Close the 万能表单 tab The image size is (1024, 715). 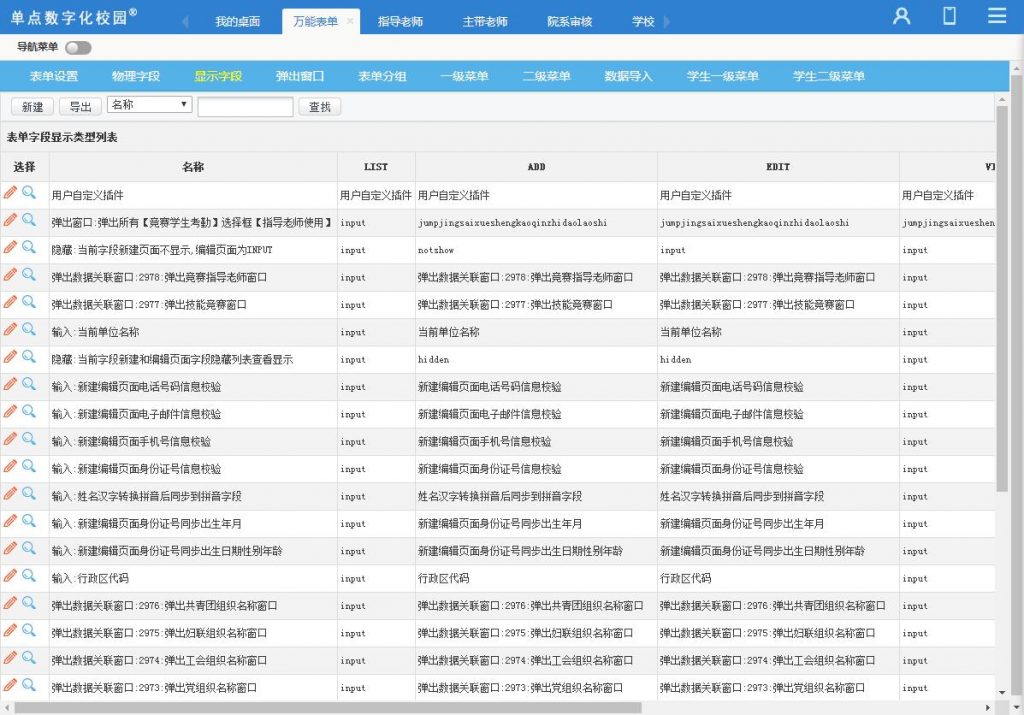click(350, 21)
